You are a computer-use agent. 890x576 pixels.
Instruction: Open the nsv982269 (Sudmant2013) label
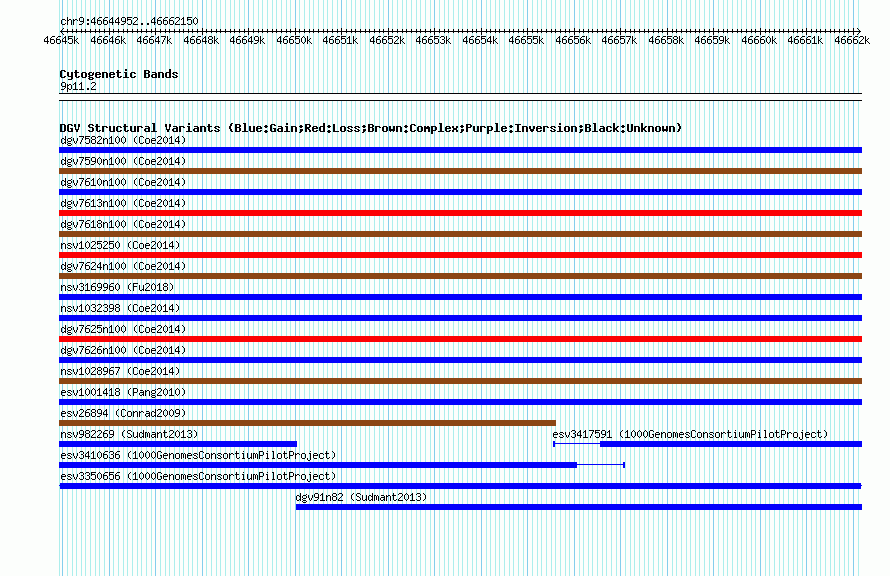[x=129, y=434]
